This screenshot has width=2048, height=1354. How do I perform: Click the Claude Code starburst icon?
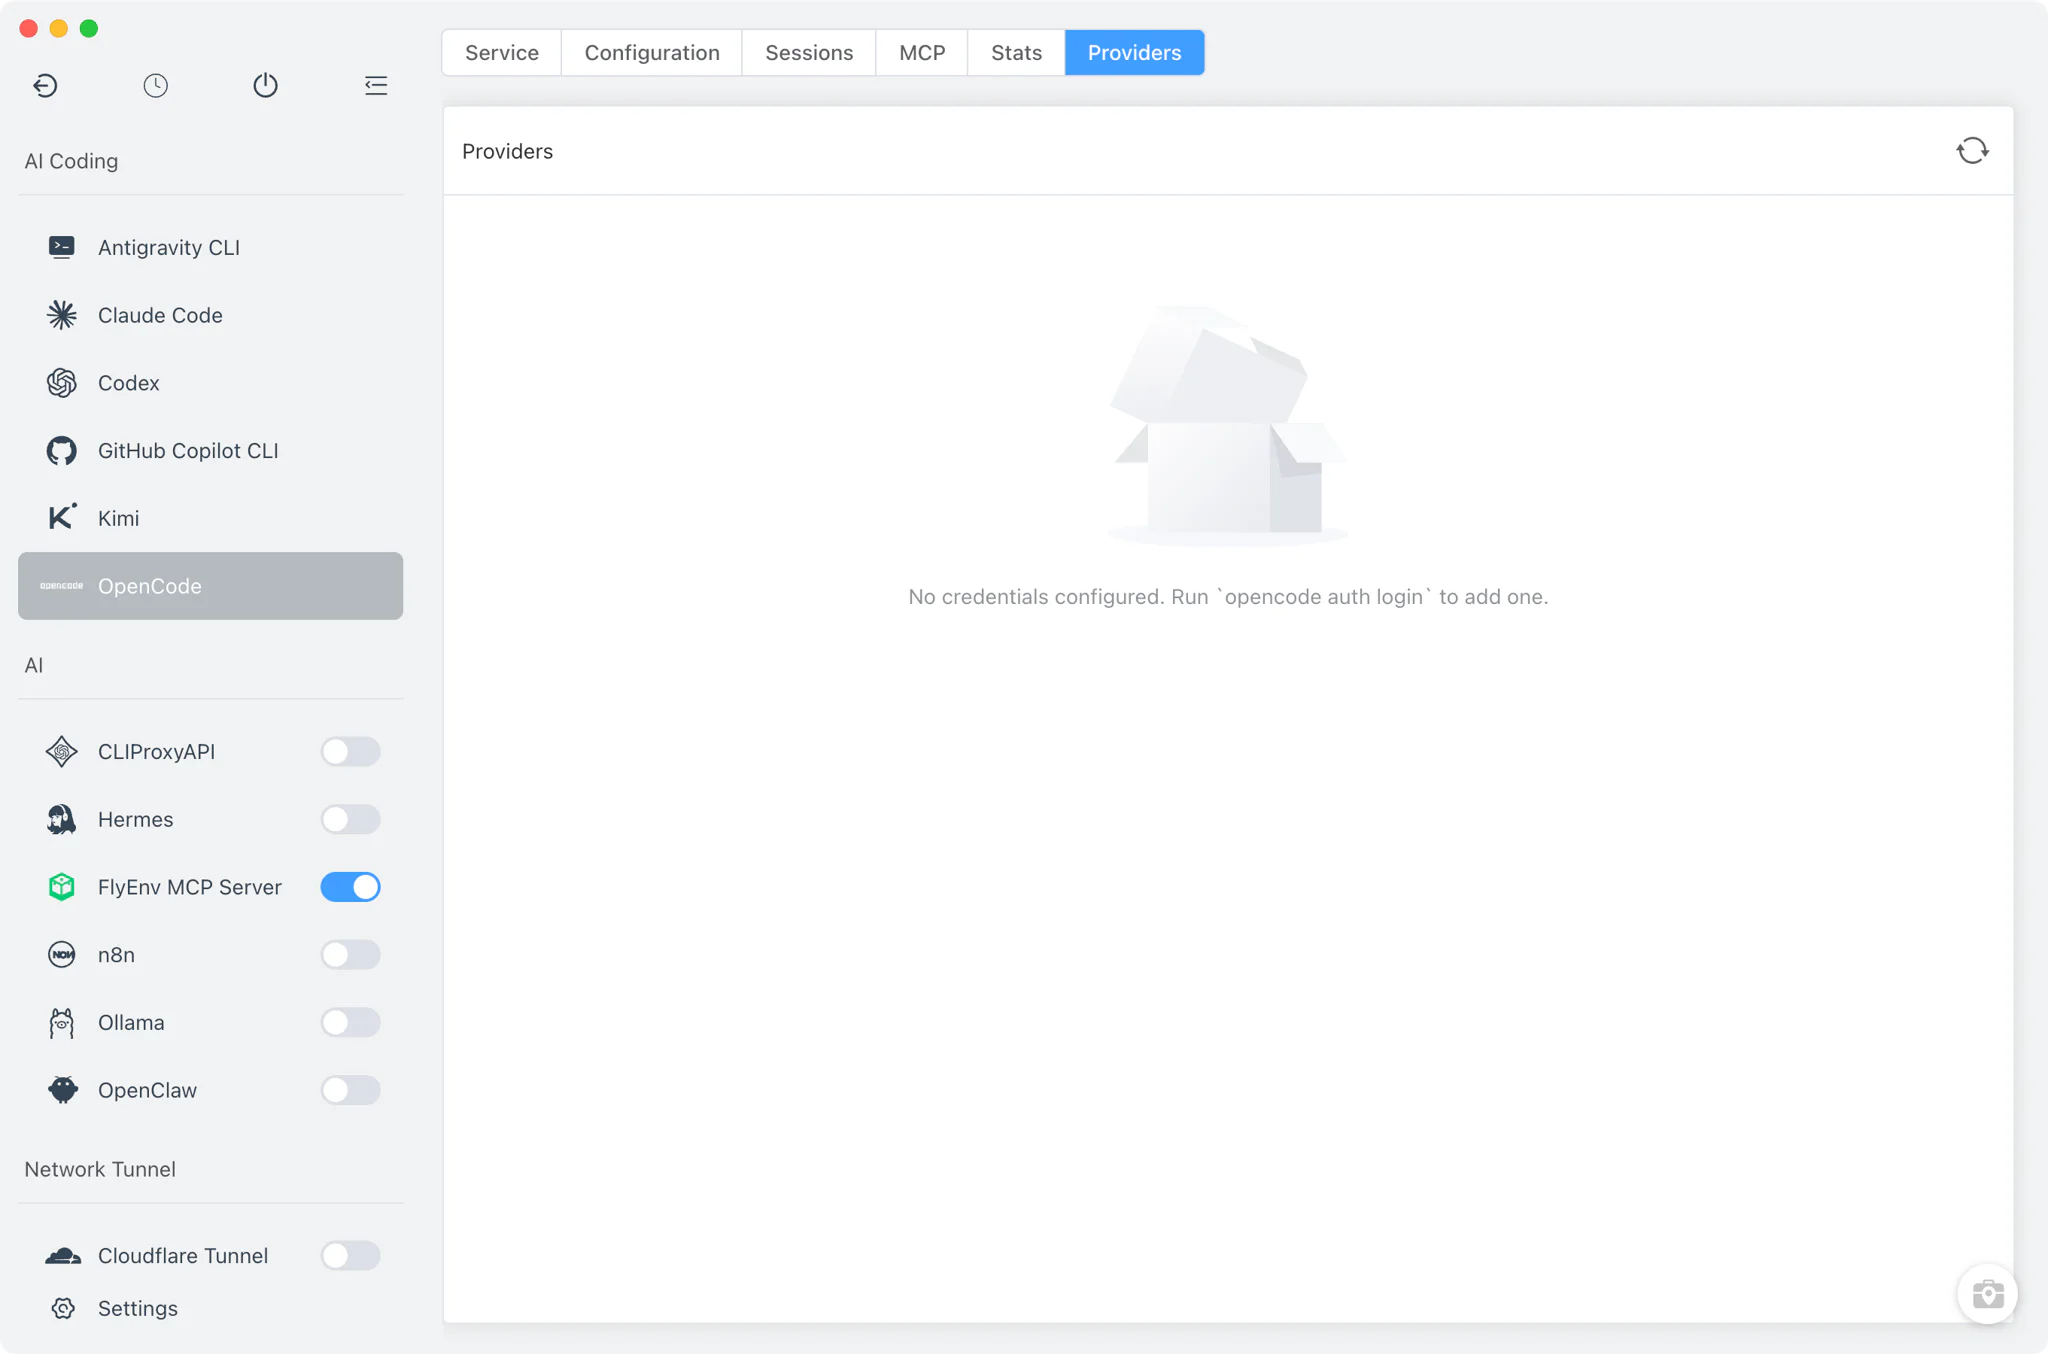61,315
